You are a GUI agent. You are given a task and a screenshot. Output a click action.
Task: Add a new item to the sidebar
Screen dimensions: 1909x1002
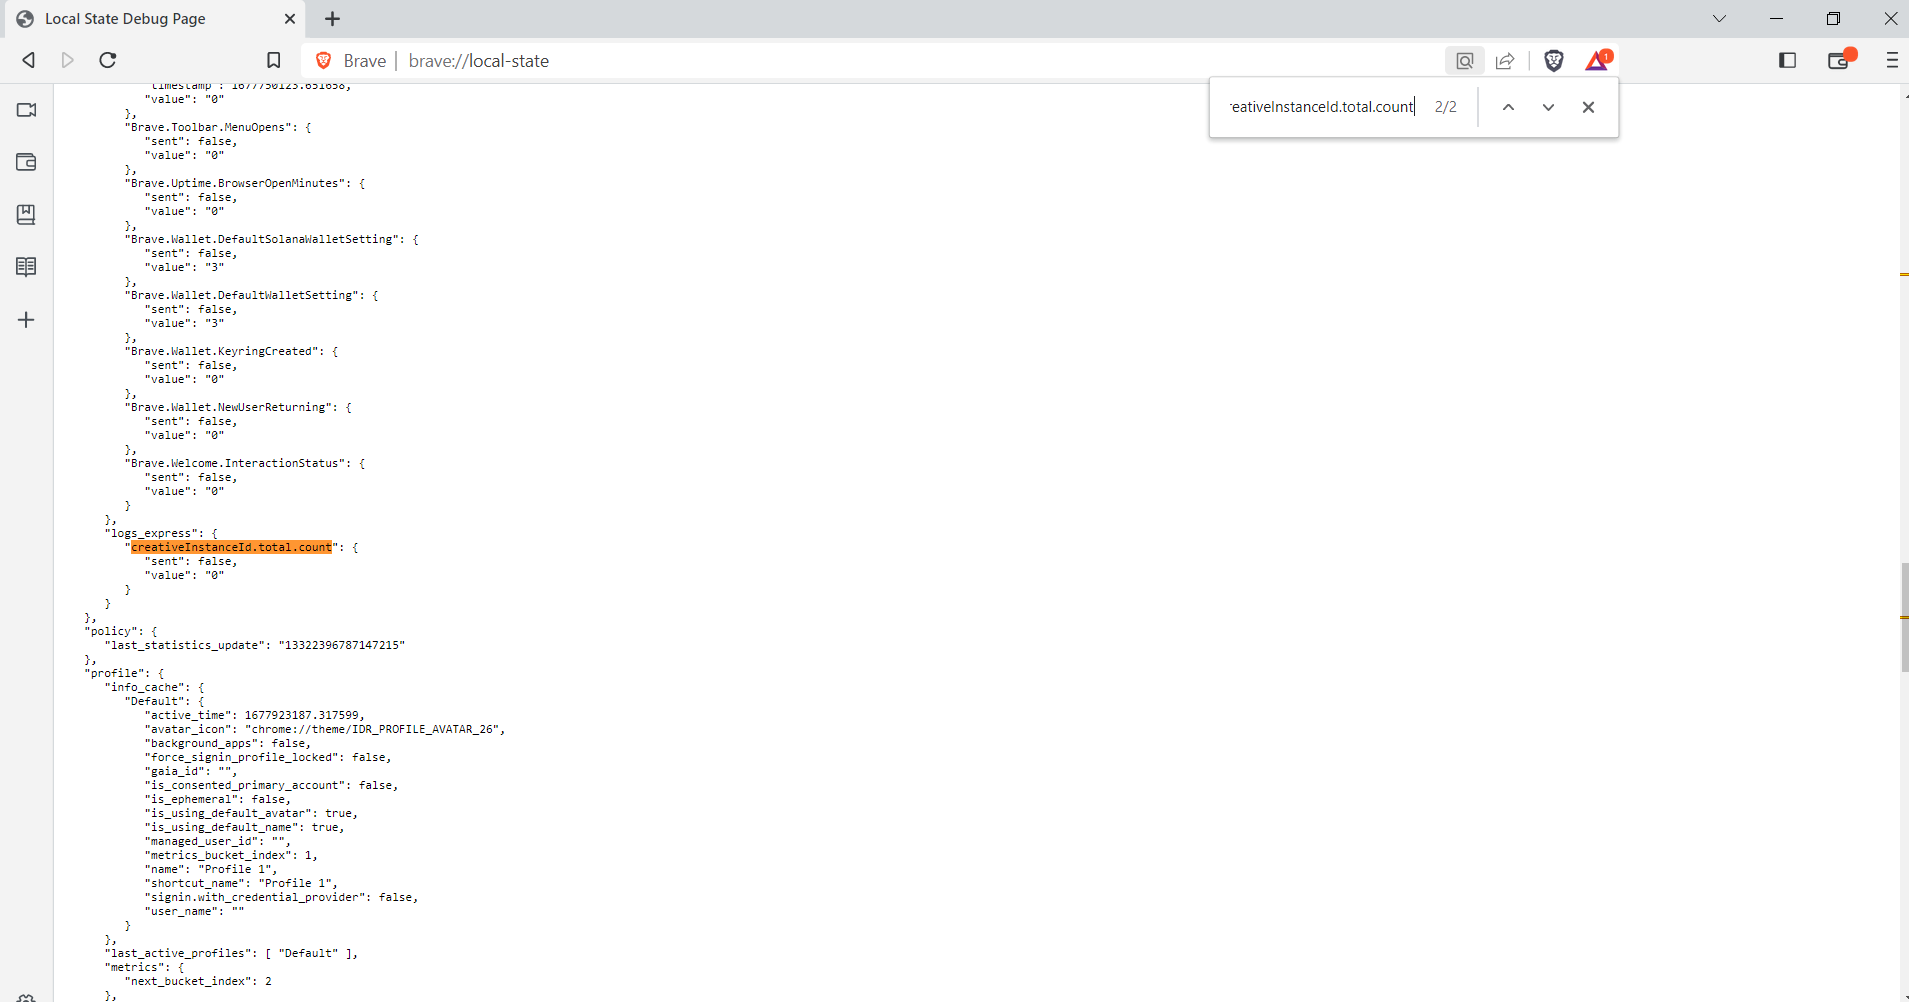point(26,319)
